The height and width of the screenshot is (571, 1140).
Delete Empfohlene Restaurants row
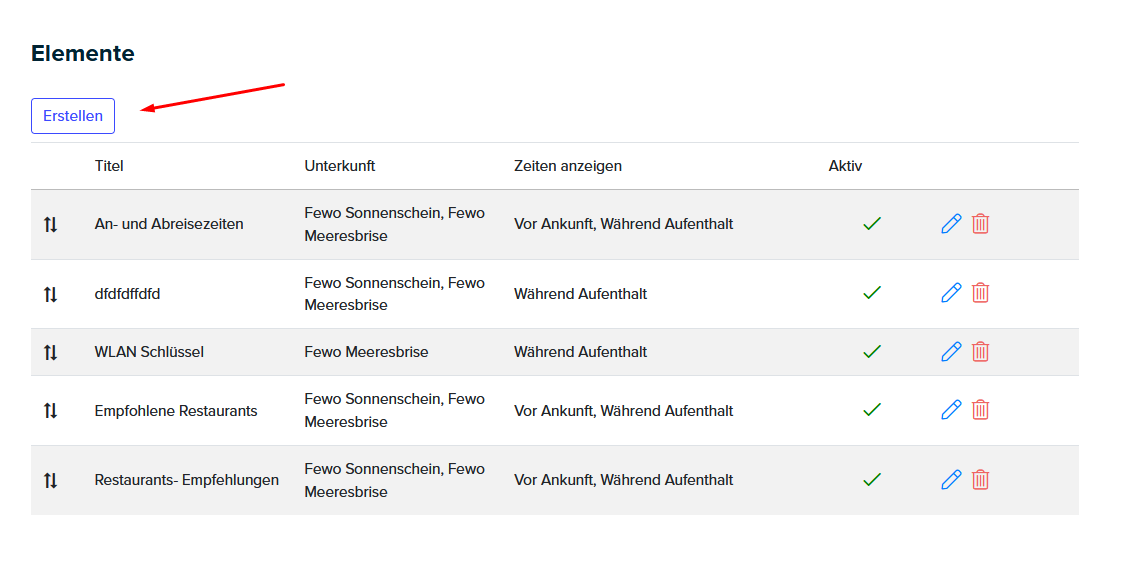(980, 410)
